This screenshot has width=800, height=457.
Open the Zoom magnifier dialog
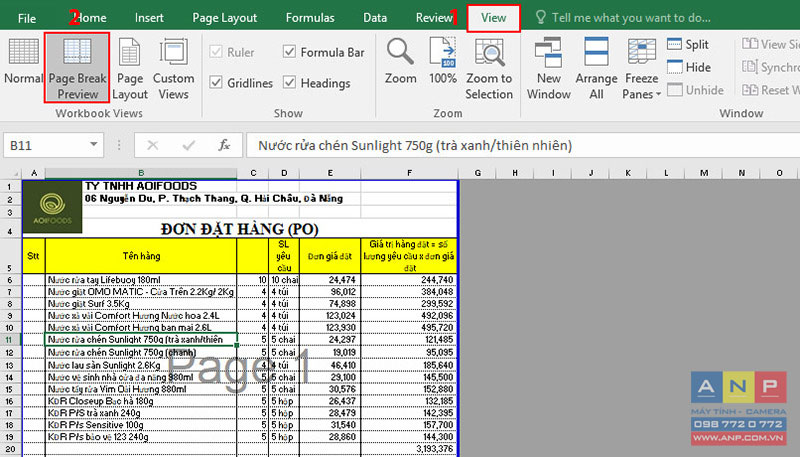(401, 61)
